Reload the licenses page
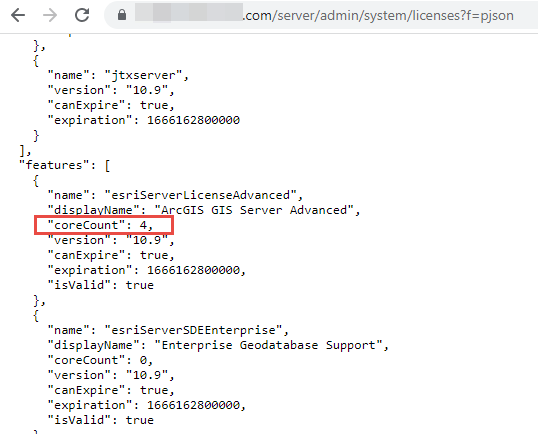 tap(82, 15)
